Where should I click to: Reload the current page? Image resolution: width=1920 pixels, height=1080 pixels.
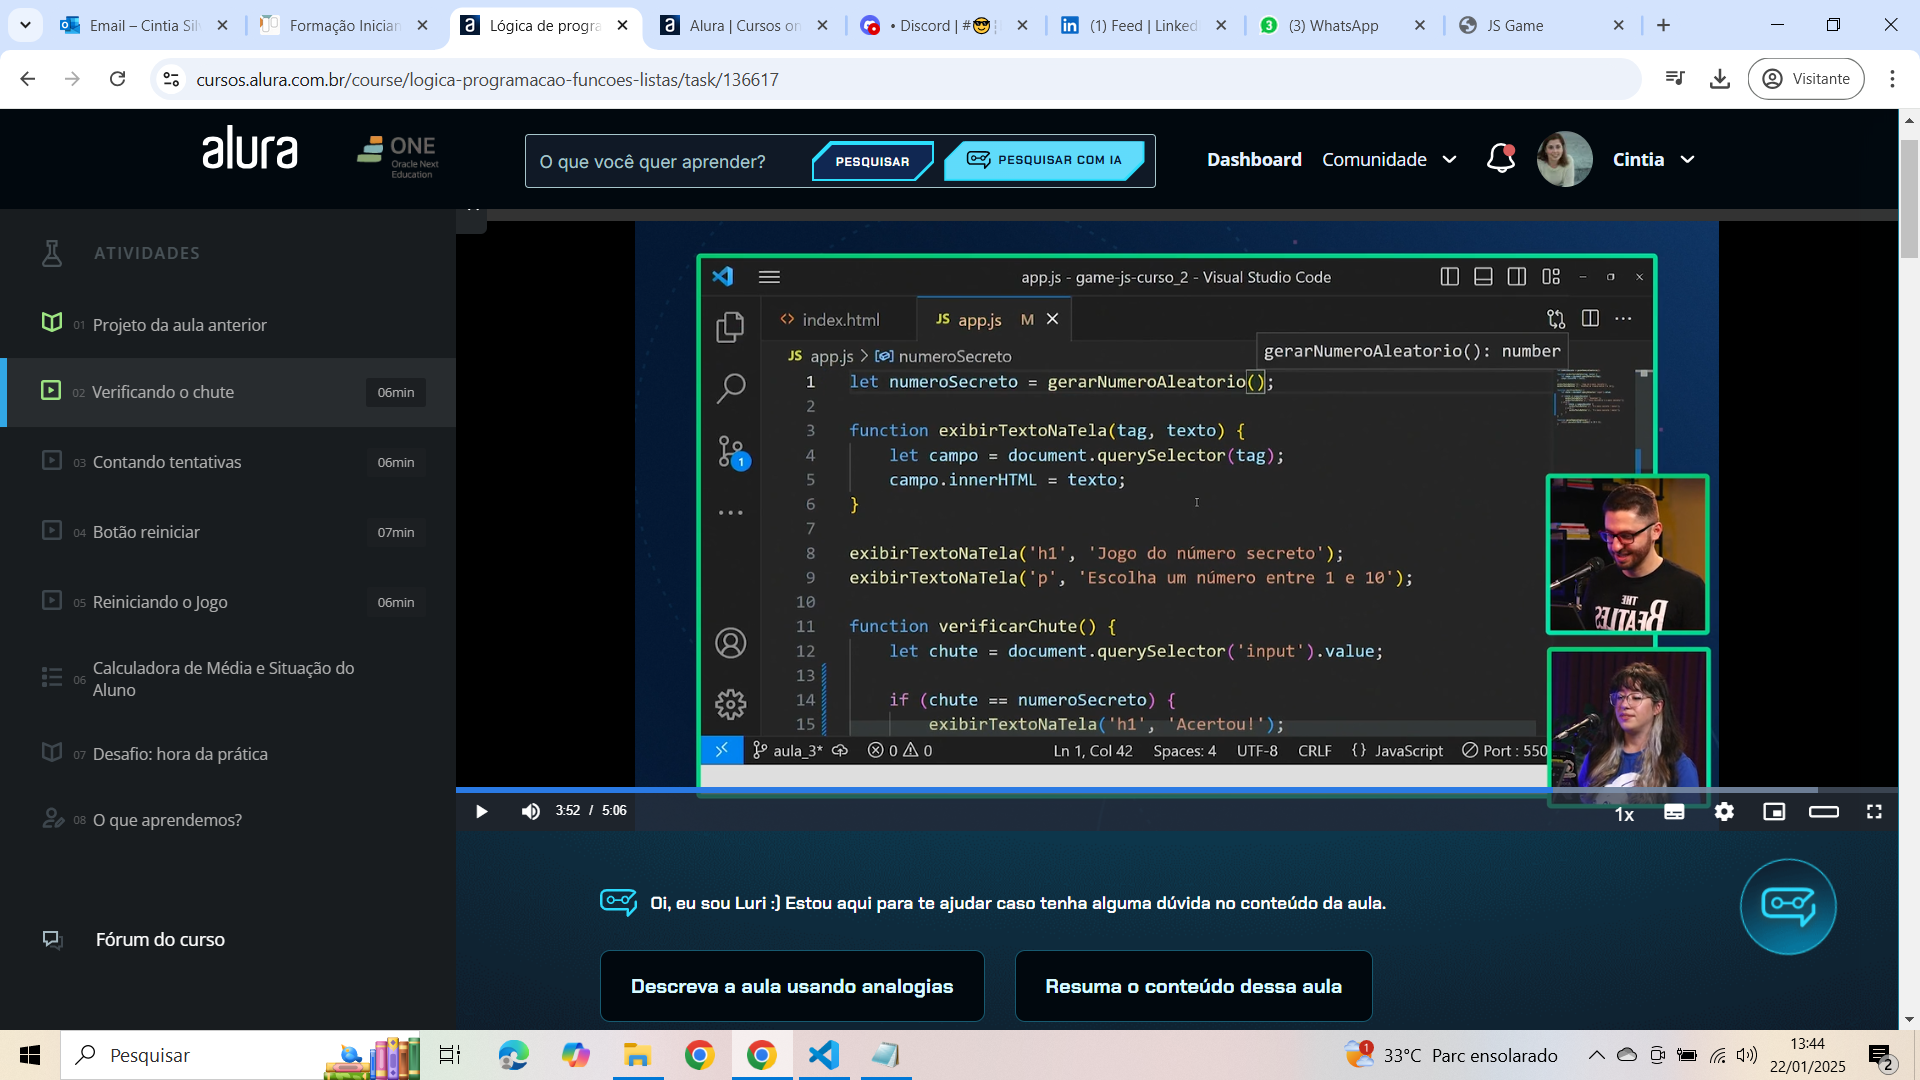tap(118, 79)
